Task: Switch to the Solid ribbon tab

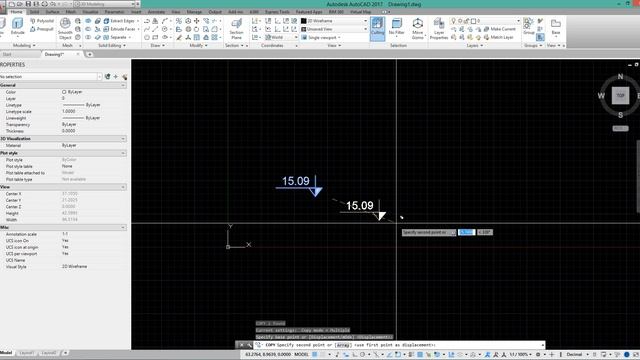Action: pos(34,12)
